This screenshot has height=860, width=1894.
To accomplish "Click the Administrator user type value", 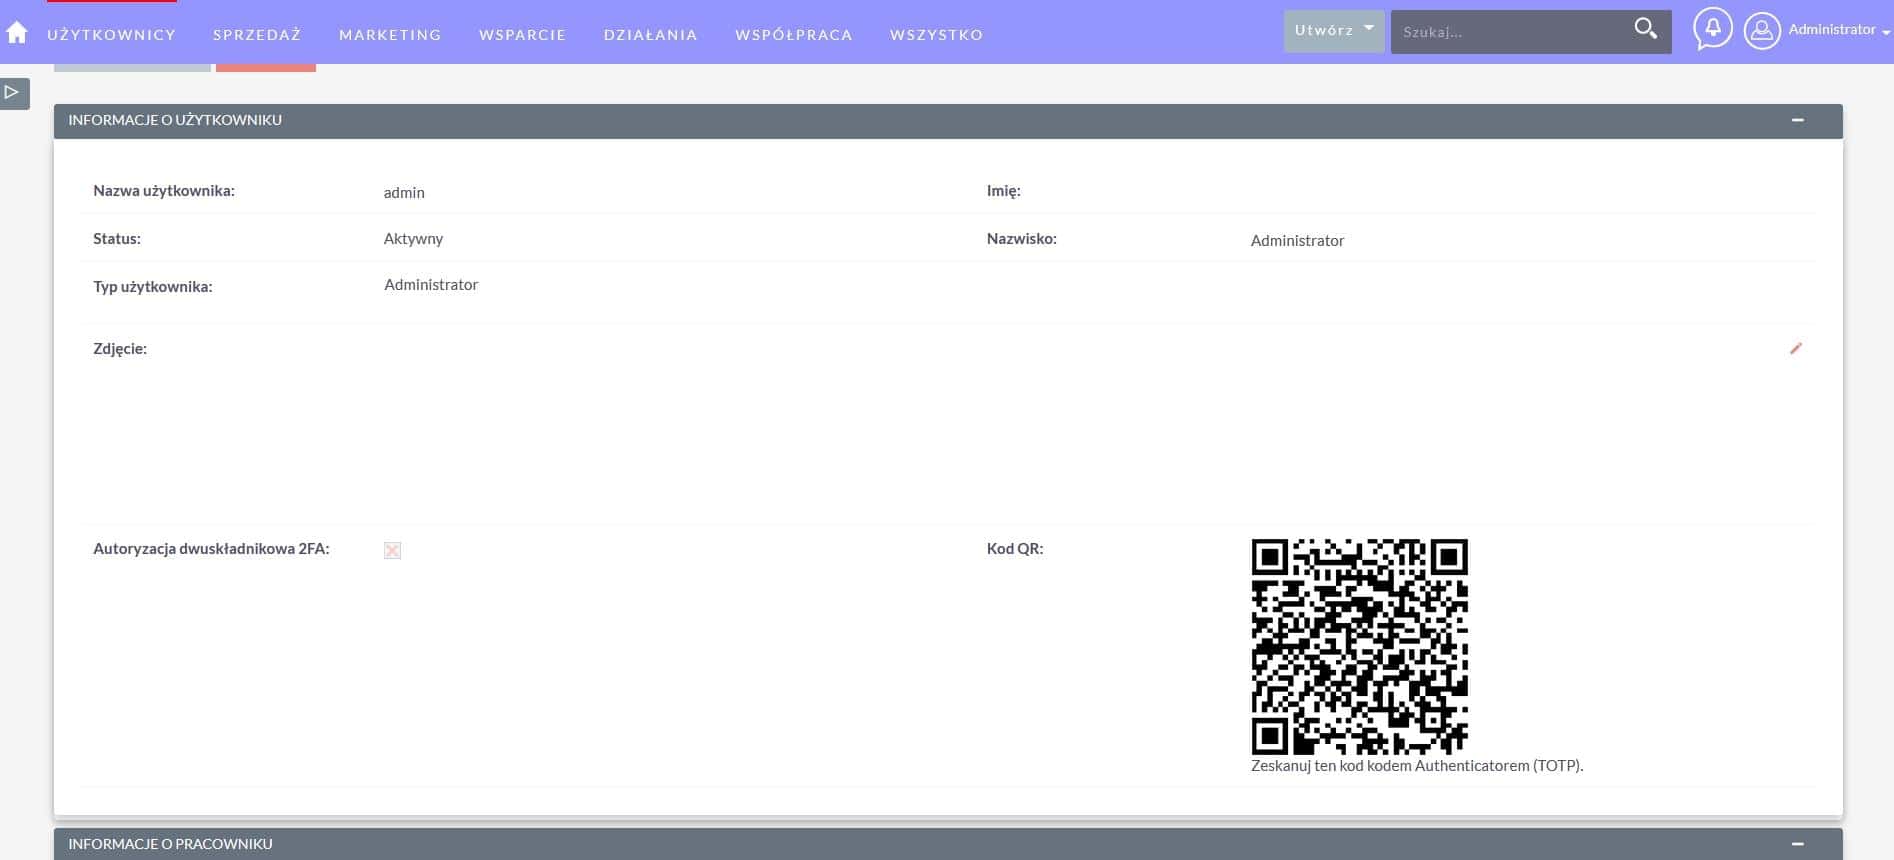I will click(x=431, y=284).
